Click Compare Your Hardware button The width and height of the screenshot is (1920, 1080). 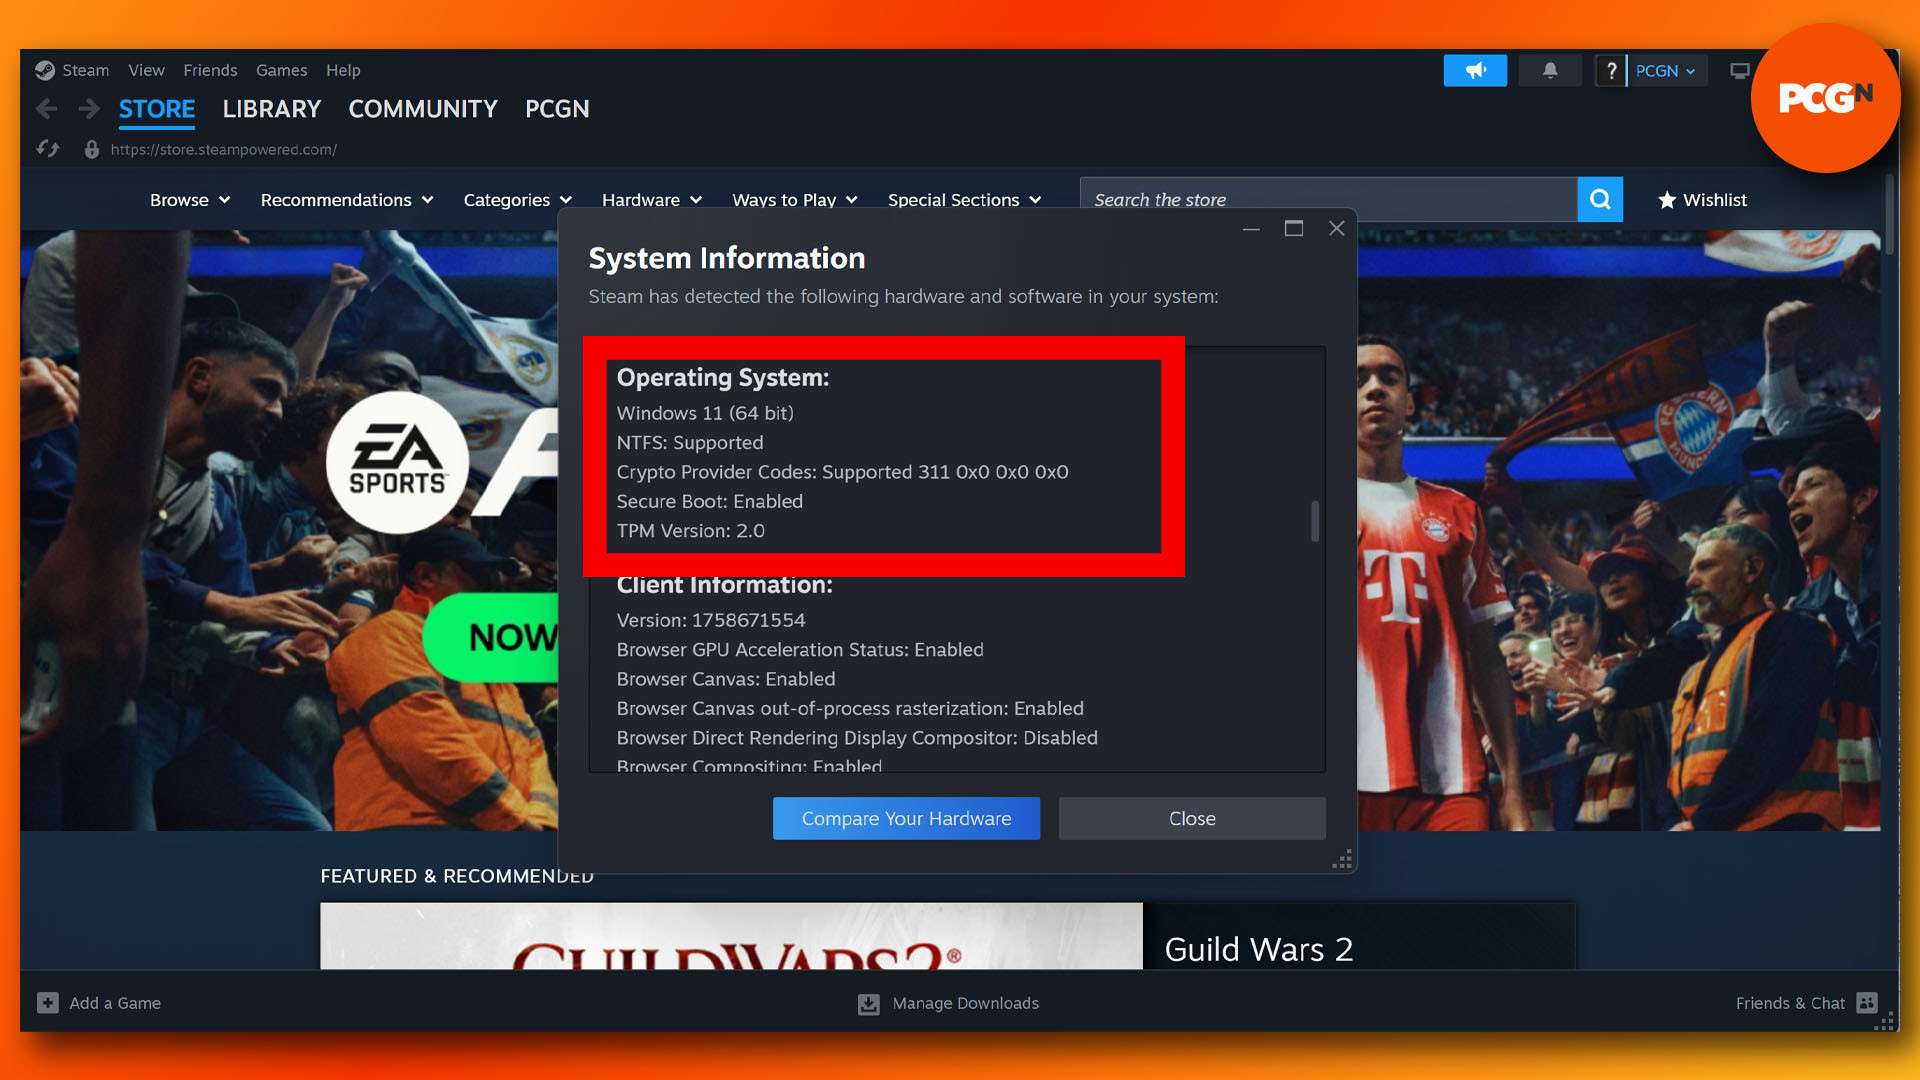click(906, 818)
